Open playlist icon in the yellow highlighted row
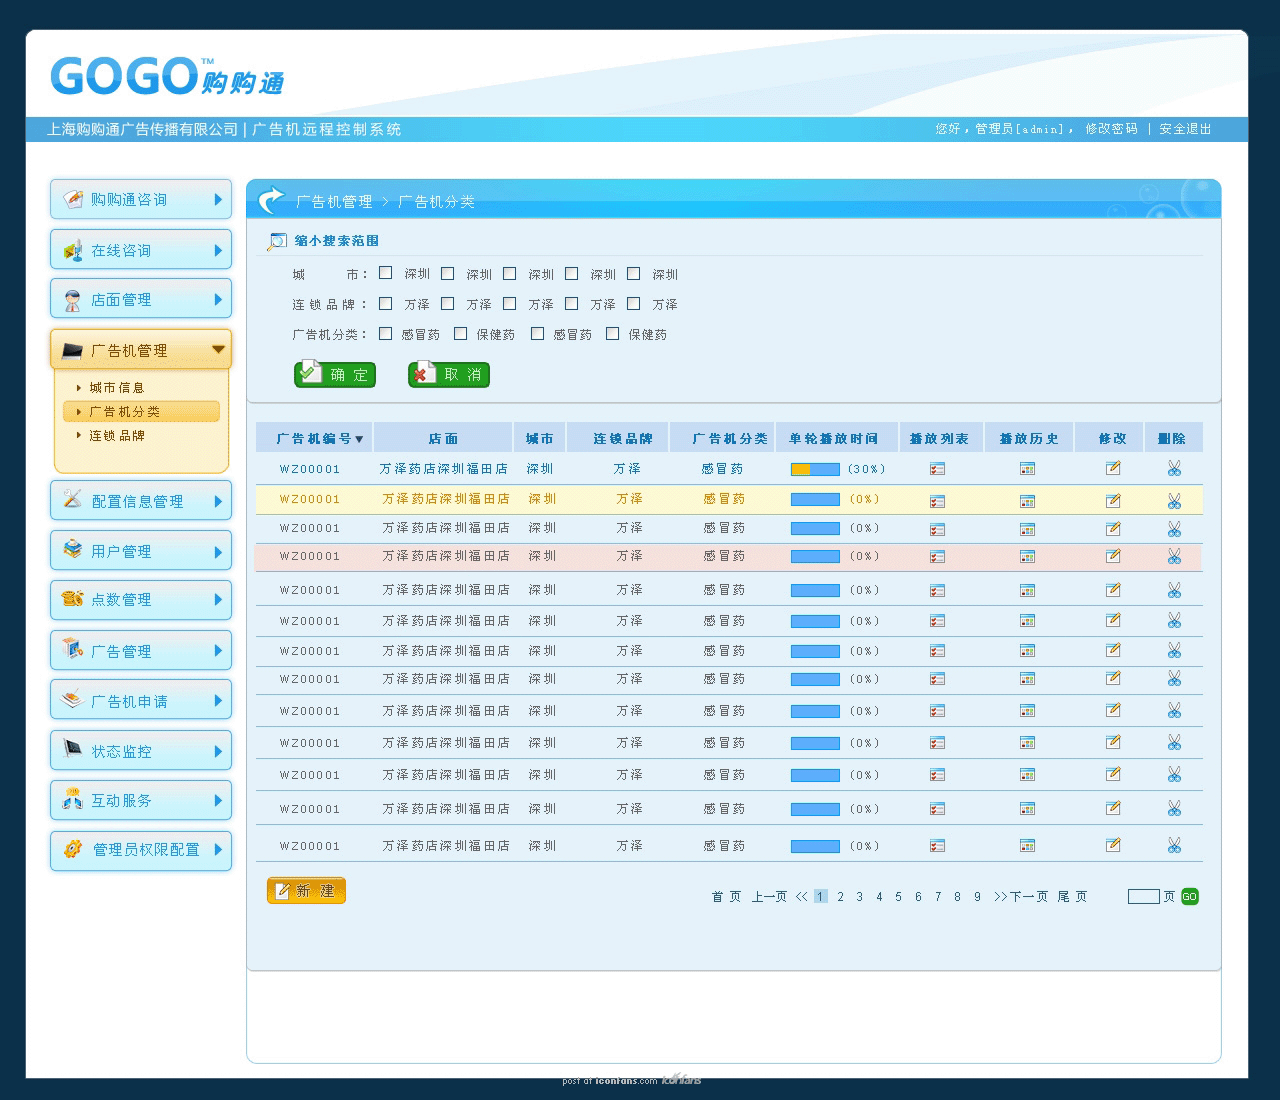This screenshot has width=1280, height=1100. point(937,500)
